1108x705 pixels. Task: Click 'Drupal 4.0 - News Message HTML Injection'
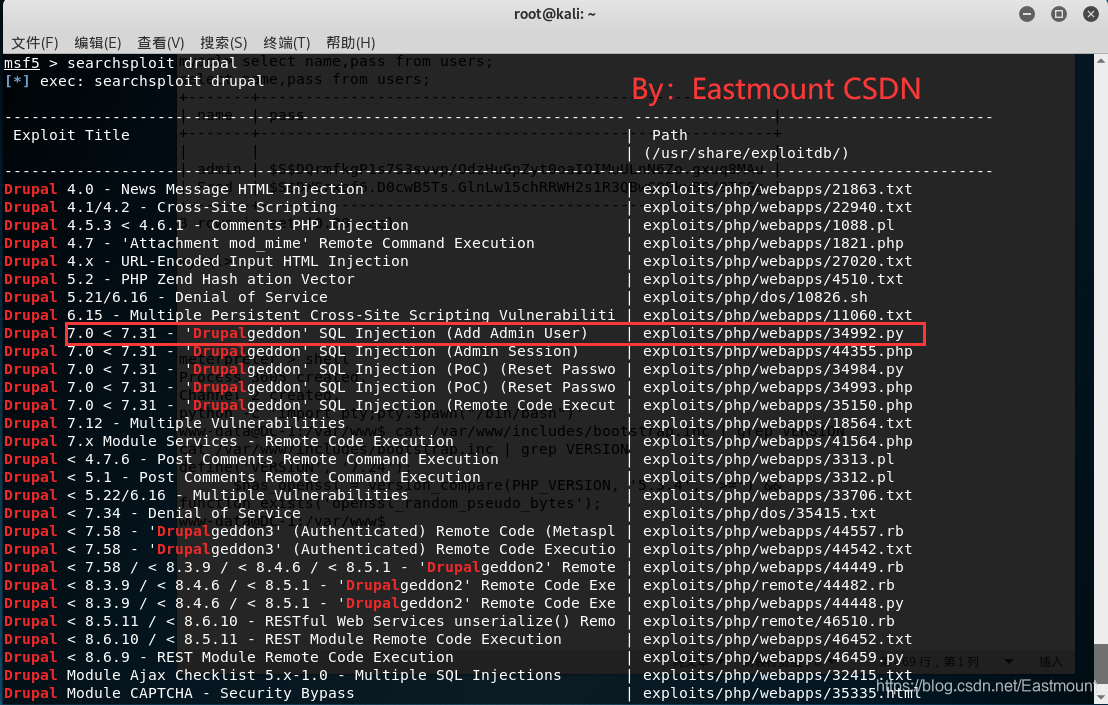(184, 189)
